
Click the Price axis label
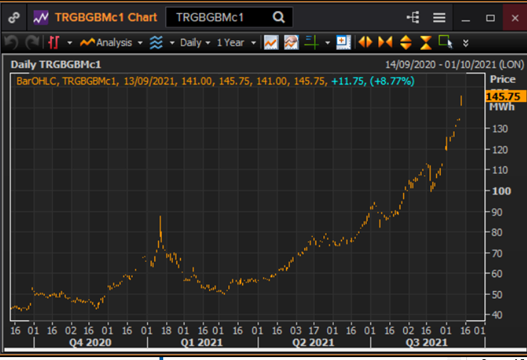point(502,79)
